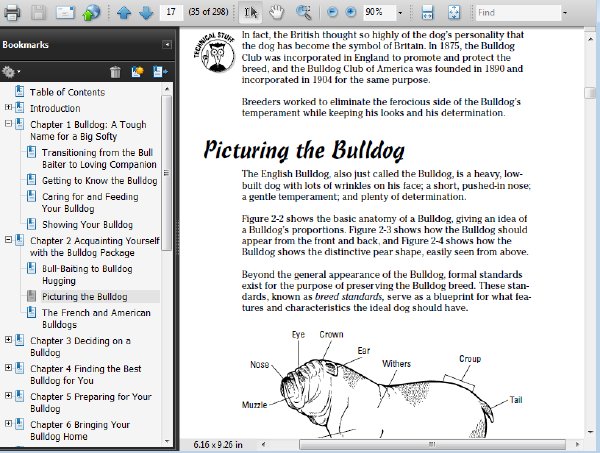600x453 pixels.
Task: Fit one full page view icon
Action: pyautogui.click(x=454, y=13)
